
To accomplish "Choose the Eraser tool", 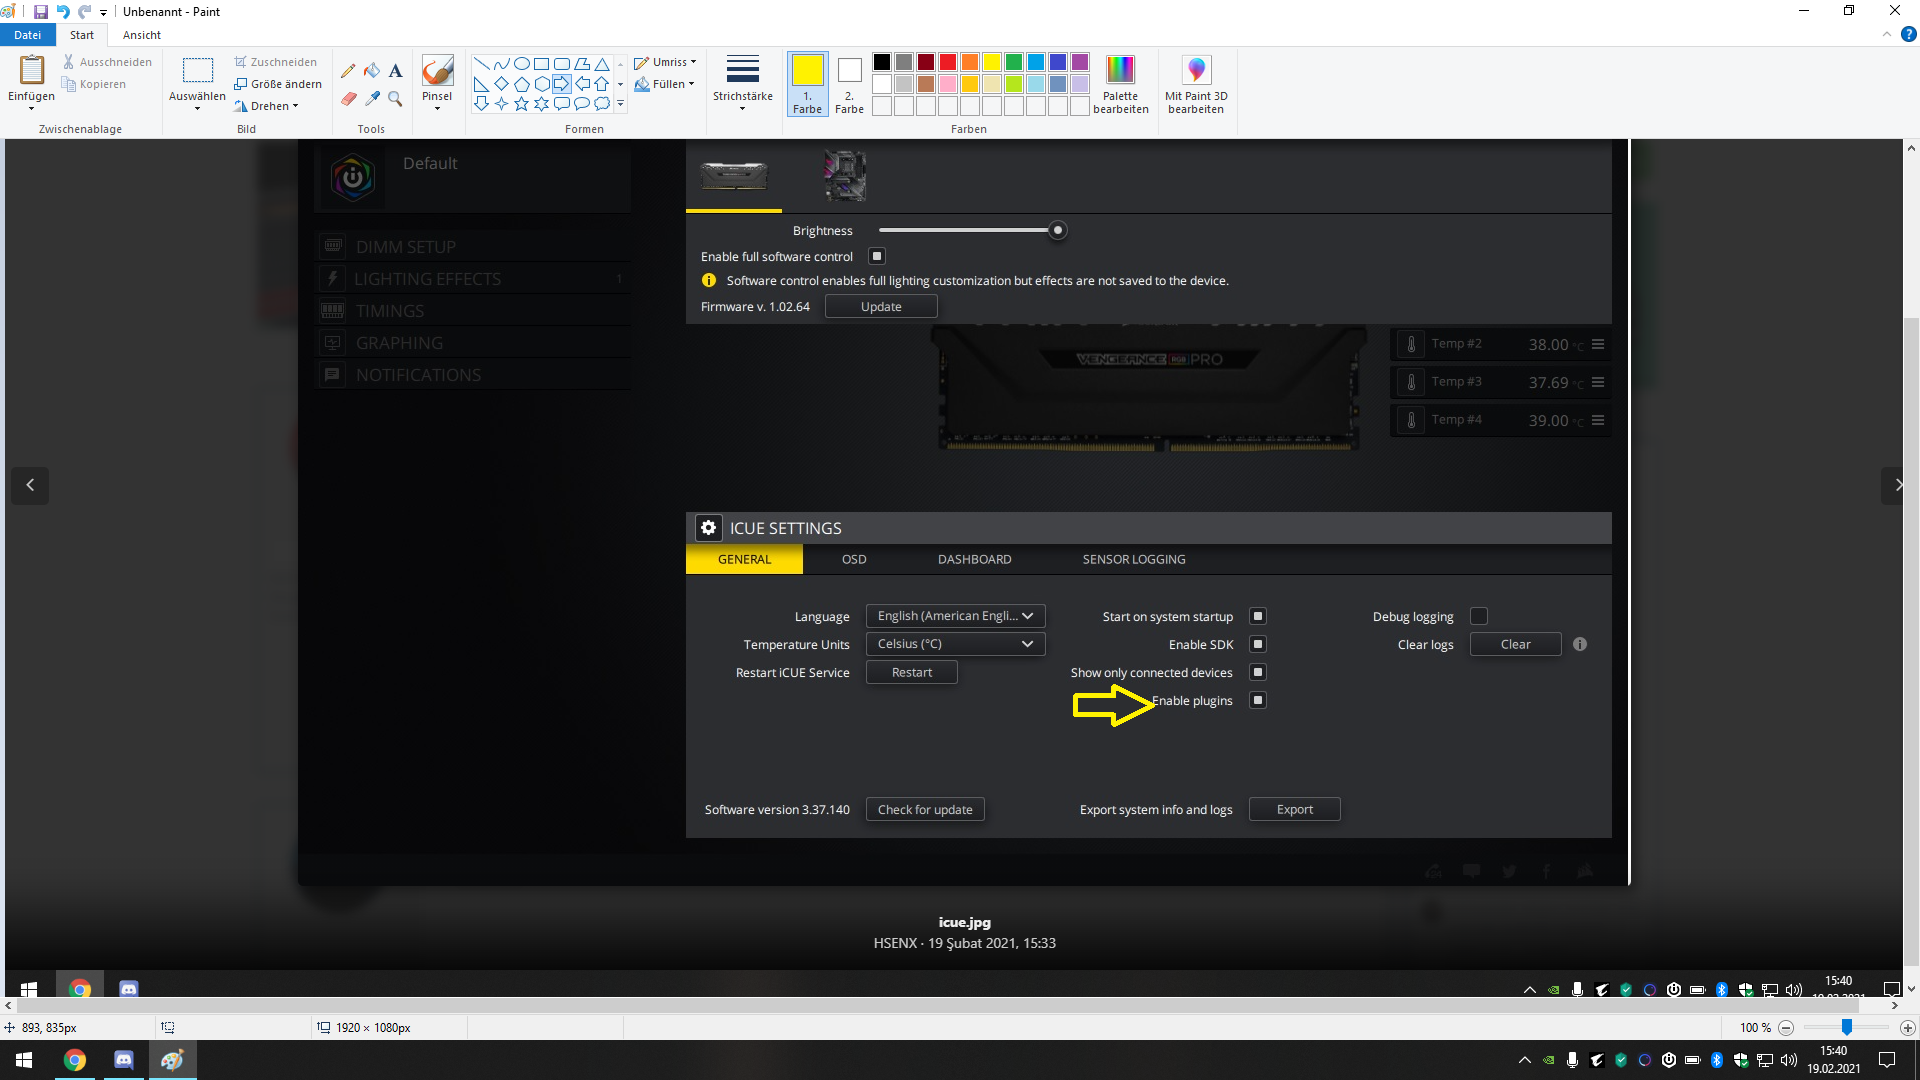I will [x=348, y=98].
